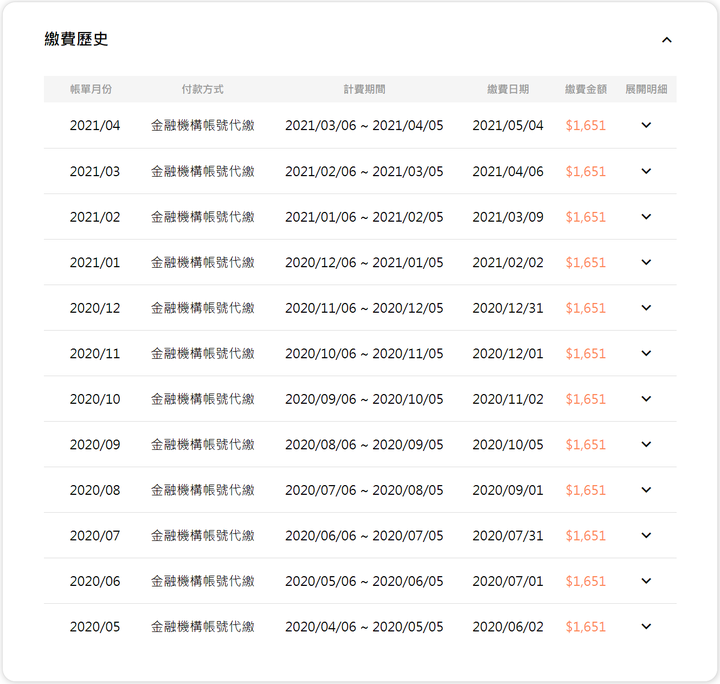720x684 pixels.
Task: Click the 繳費日期 column header
Action: point(508,89)
